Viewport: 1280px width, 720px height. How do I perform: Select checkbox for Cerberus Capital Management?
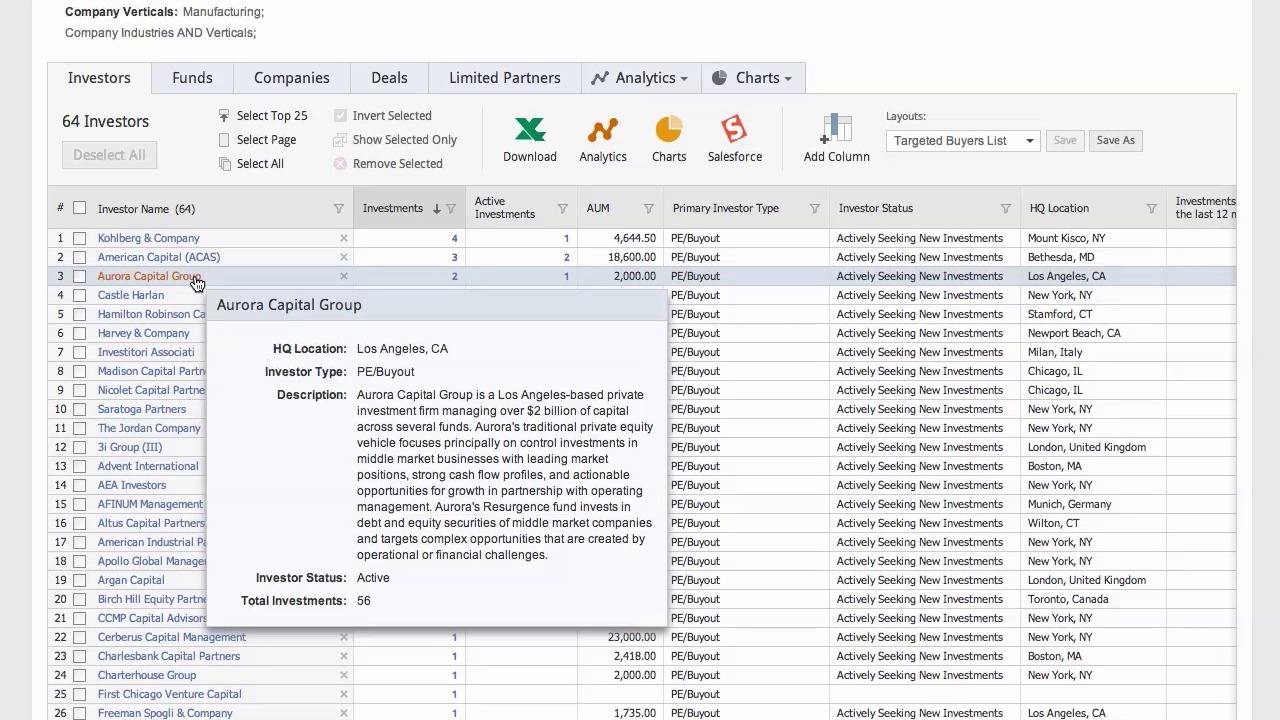coord(79,637)
